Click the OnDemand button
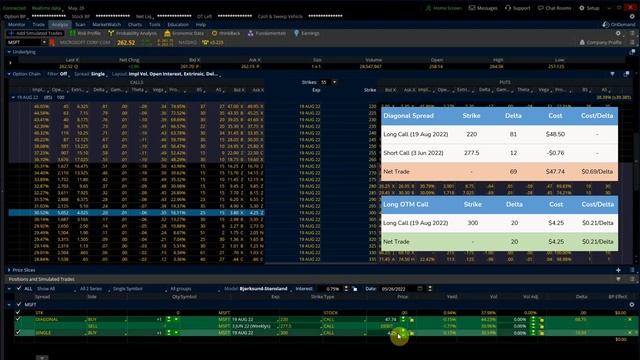640x360 pixels. pos(619,24)
